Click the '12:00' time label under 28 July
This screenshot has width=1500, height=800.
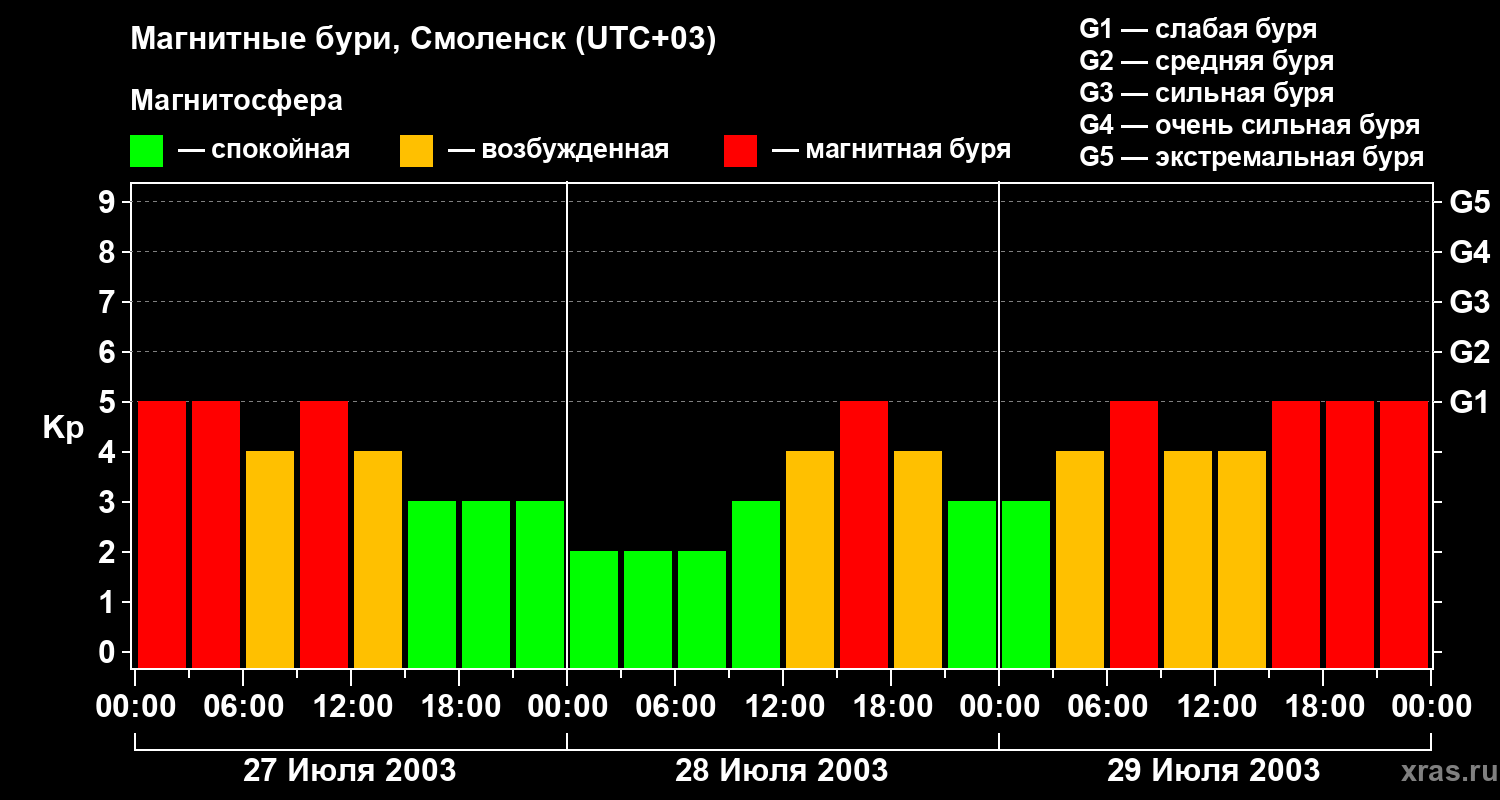[783, 707]
